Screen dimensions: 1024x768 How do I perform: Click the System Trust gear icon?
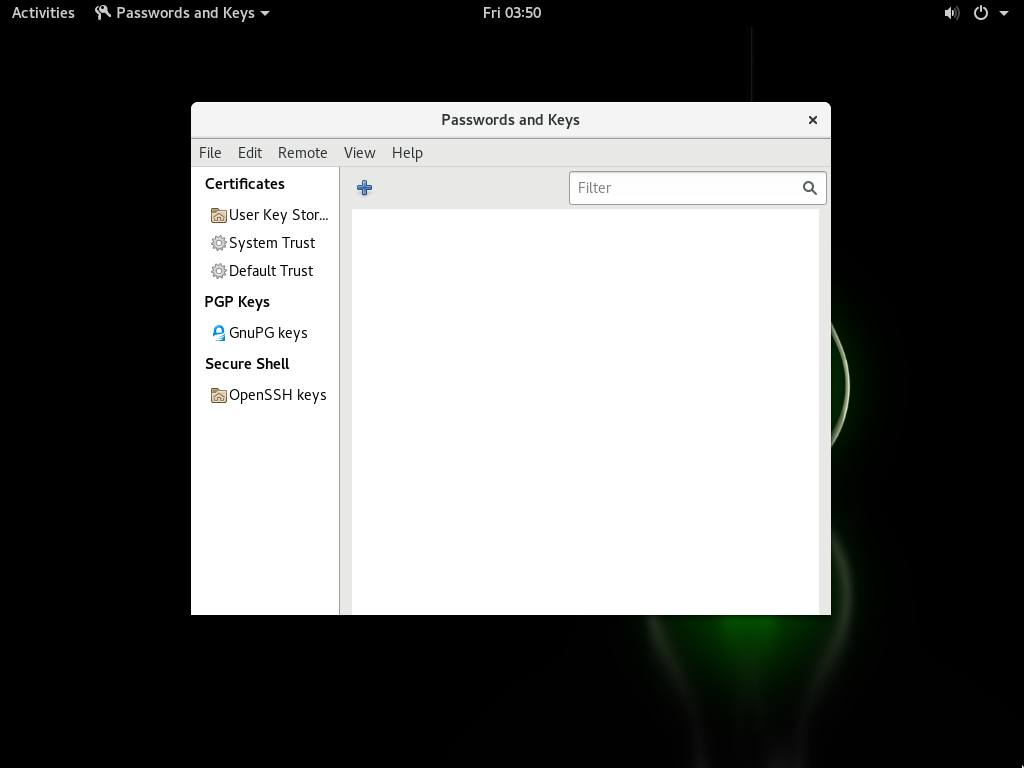218,243
